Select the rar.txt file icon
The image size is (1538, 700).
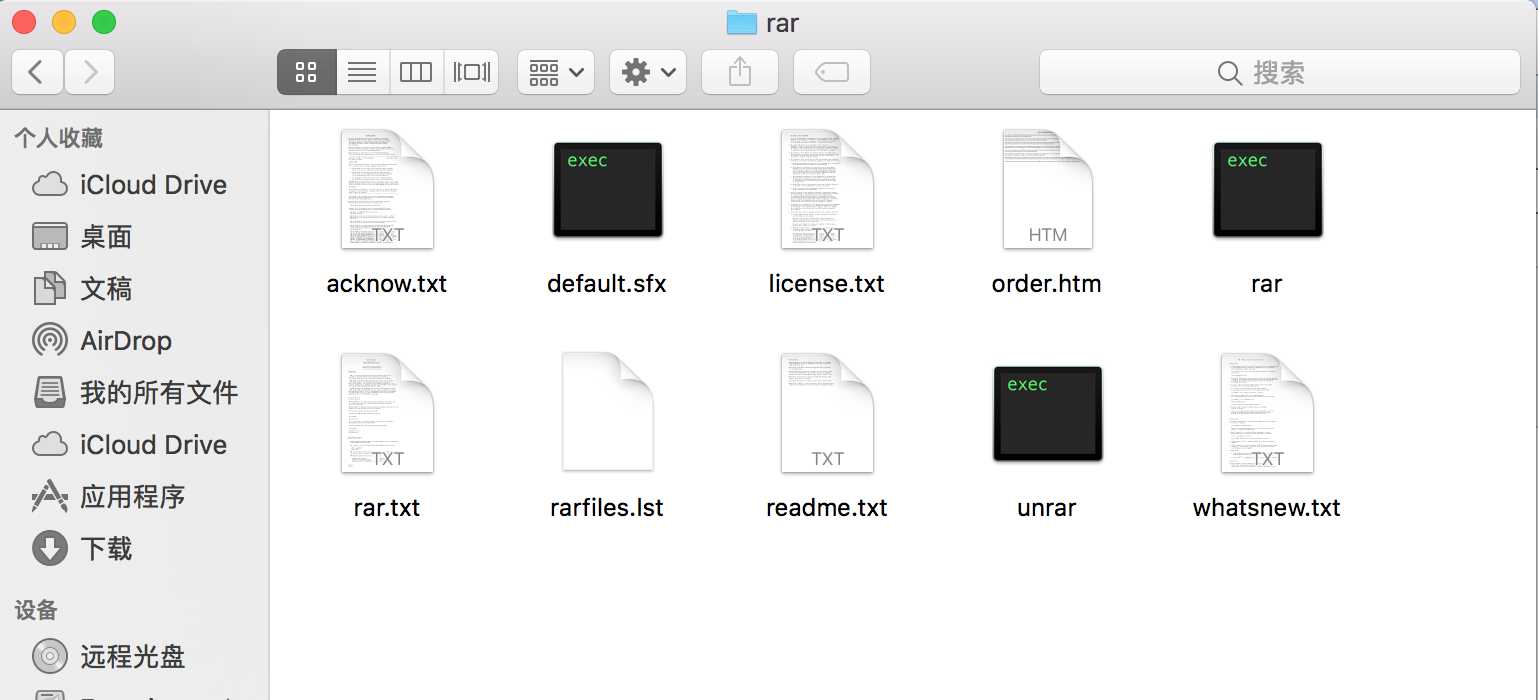(x=387, y=412)
